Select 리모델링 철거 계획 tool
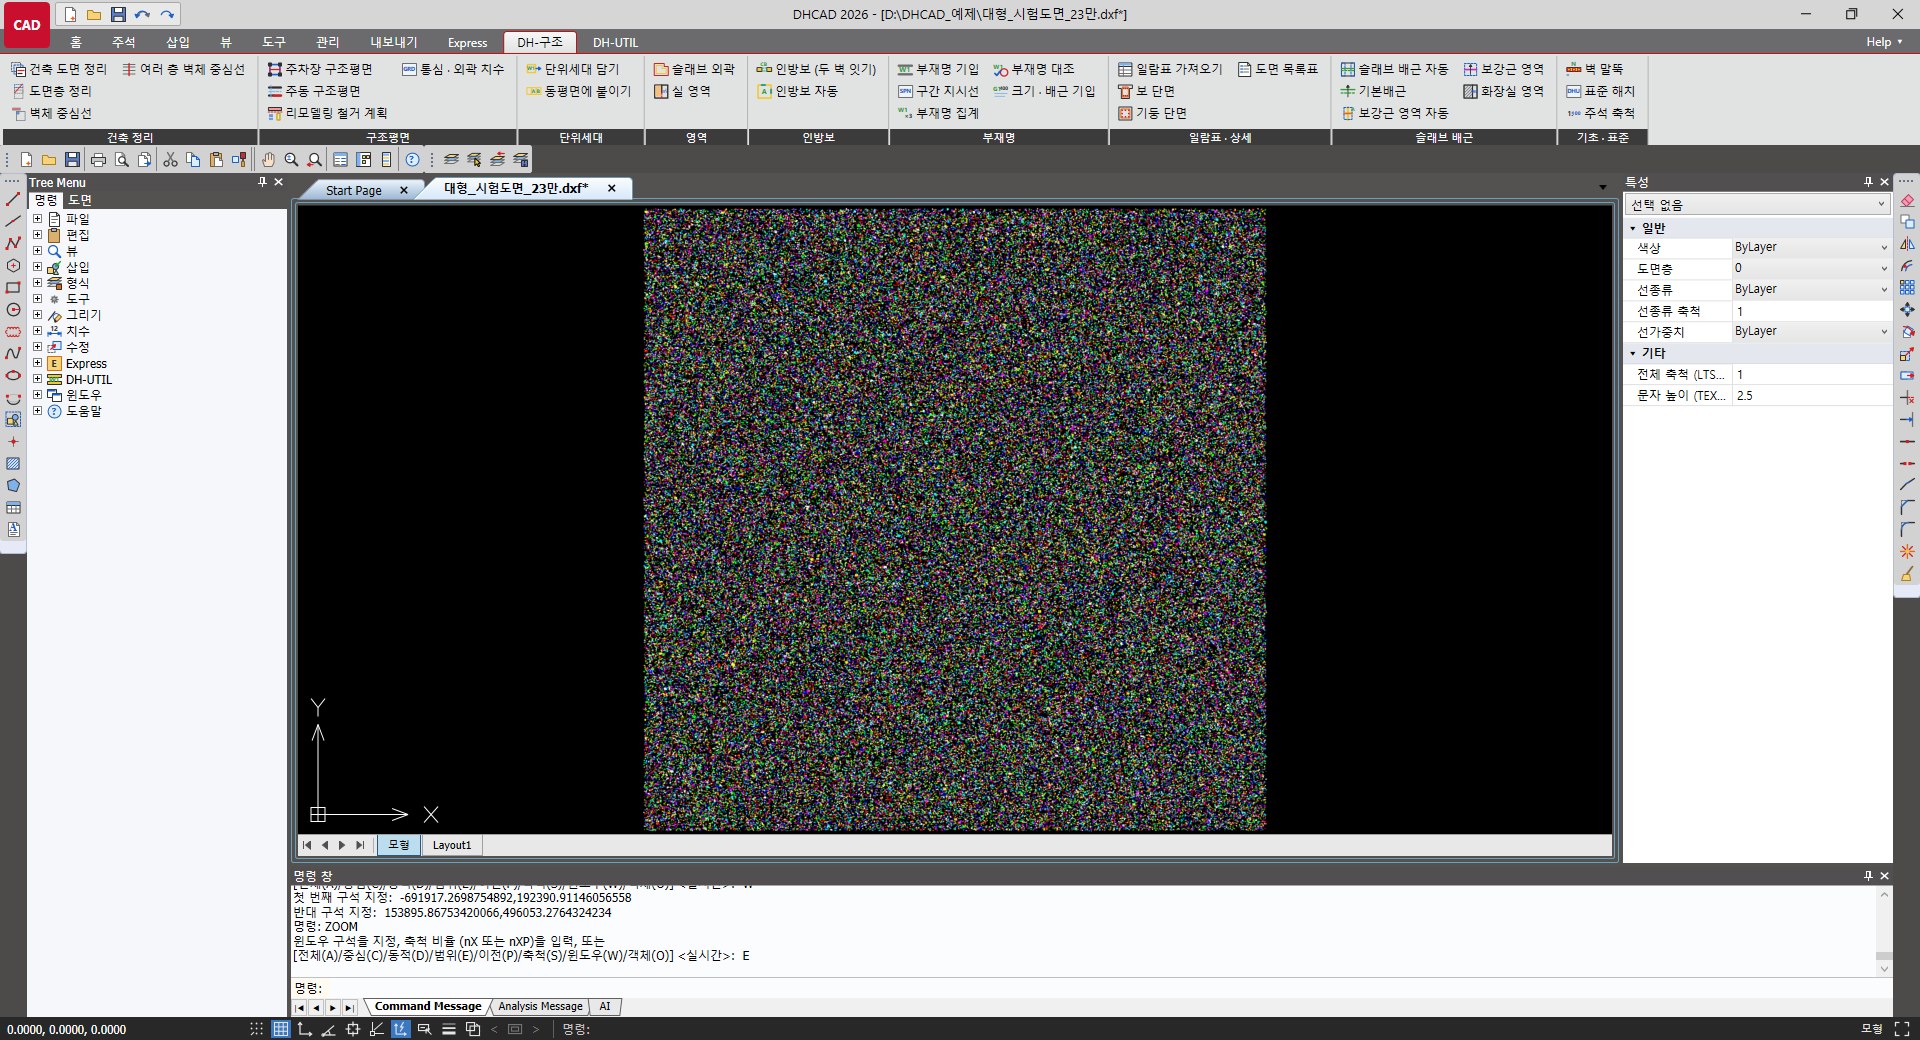This screenshot has width=1920, height=1040. (x=327, y=113)
